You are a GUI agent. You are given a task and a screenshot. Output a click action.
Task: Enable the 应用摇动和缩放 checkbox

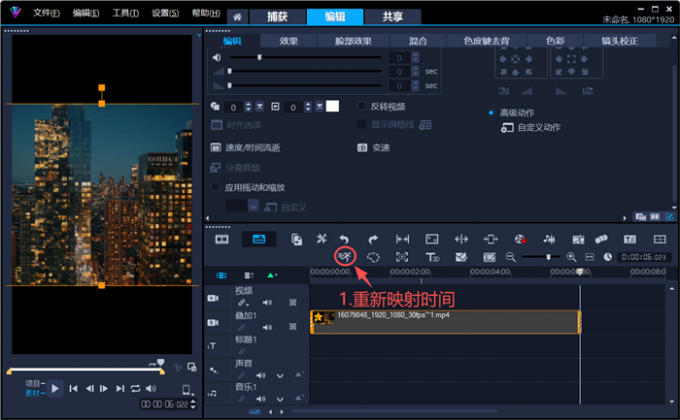pyautogui.click(x=215, y=187)
